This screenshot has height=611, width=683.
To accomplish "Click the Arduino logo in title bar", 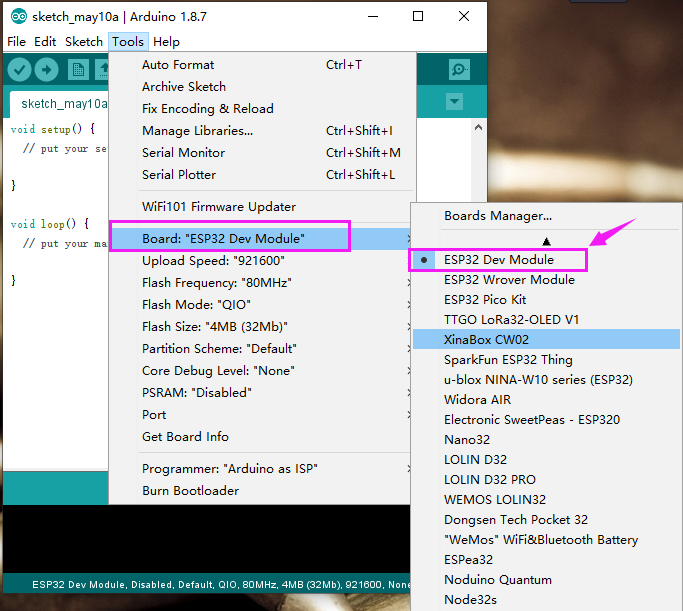I will click(19, 17).
